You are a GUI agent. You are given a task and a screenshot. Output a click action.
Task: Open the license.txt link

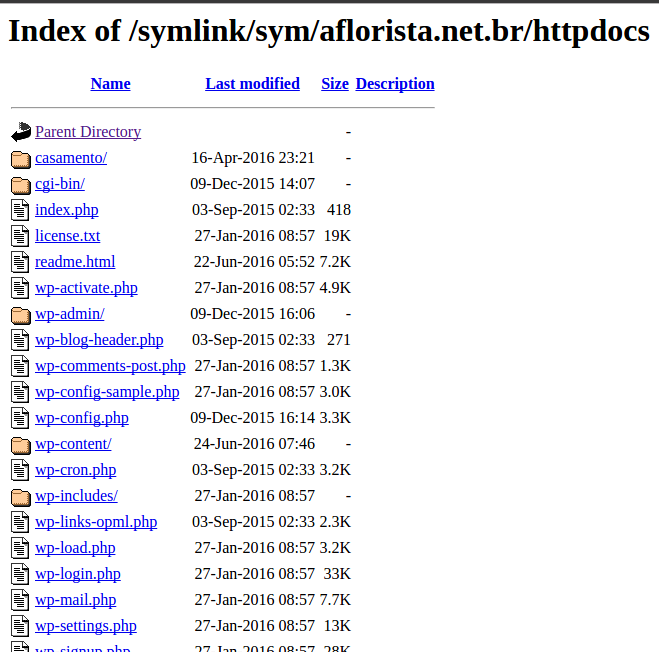68,236
